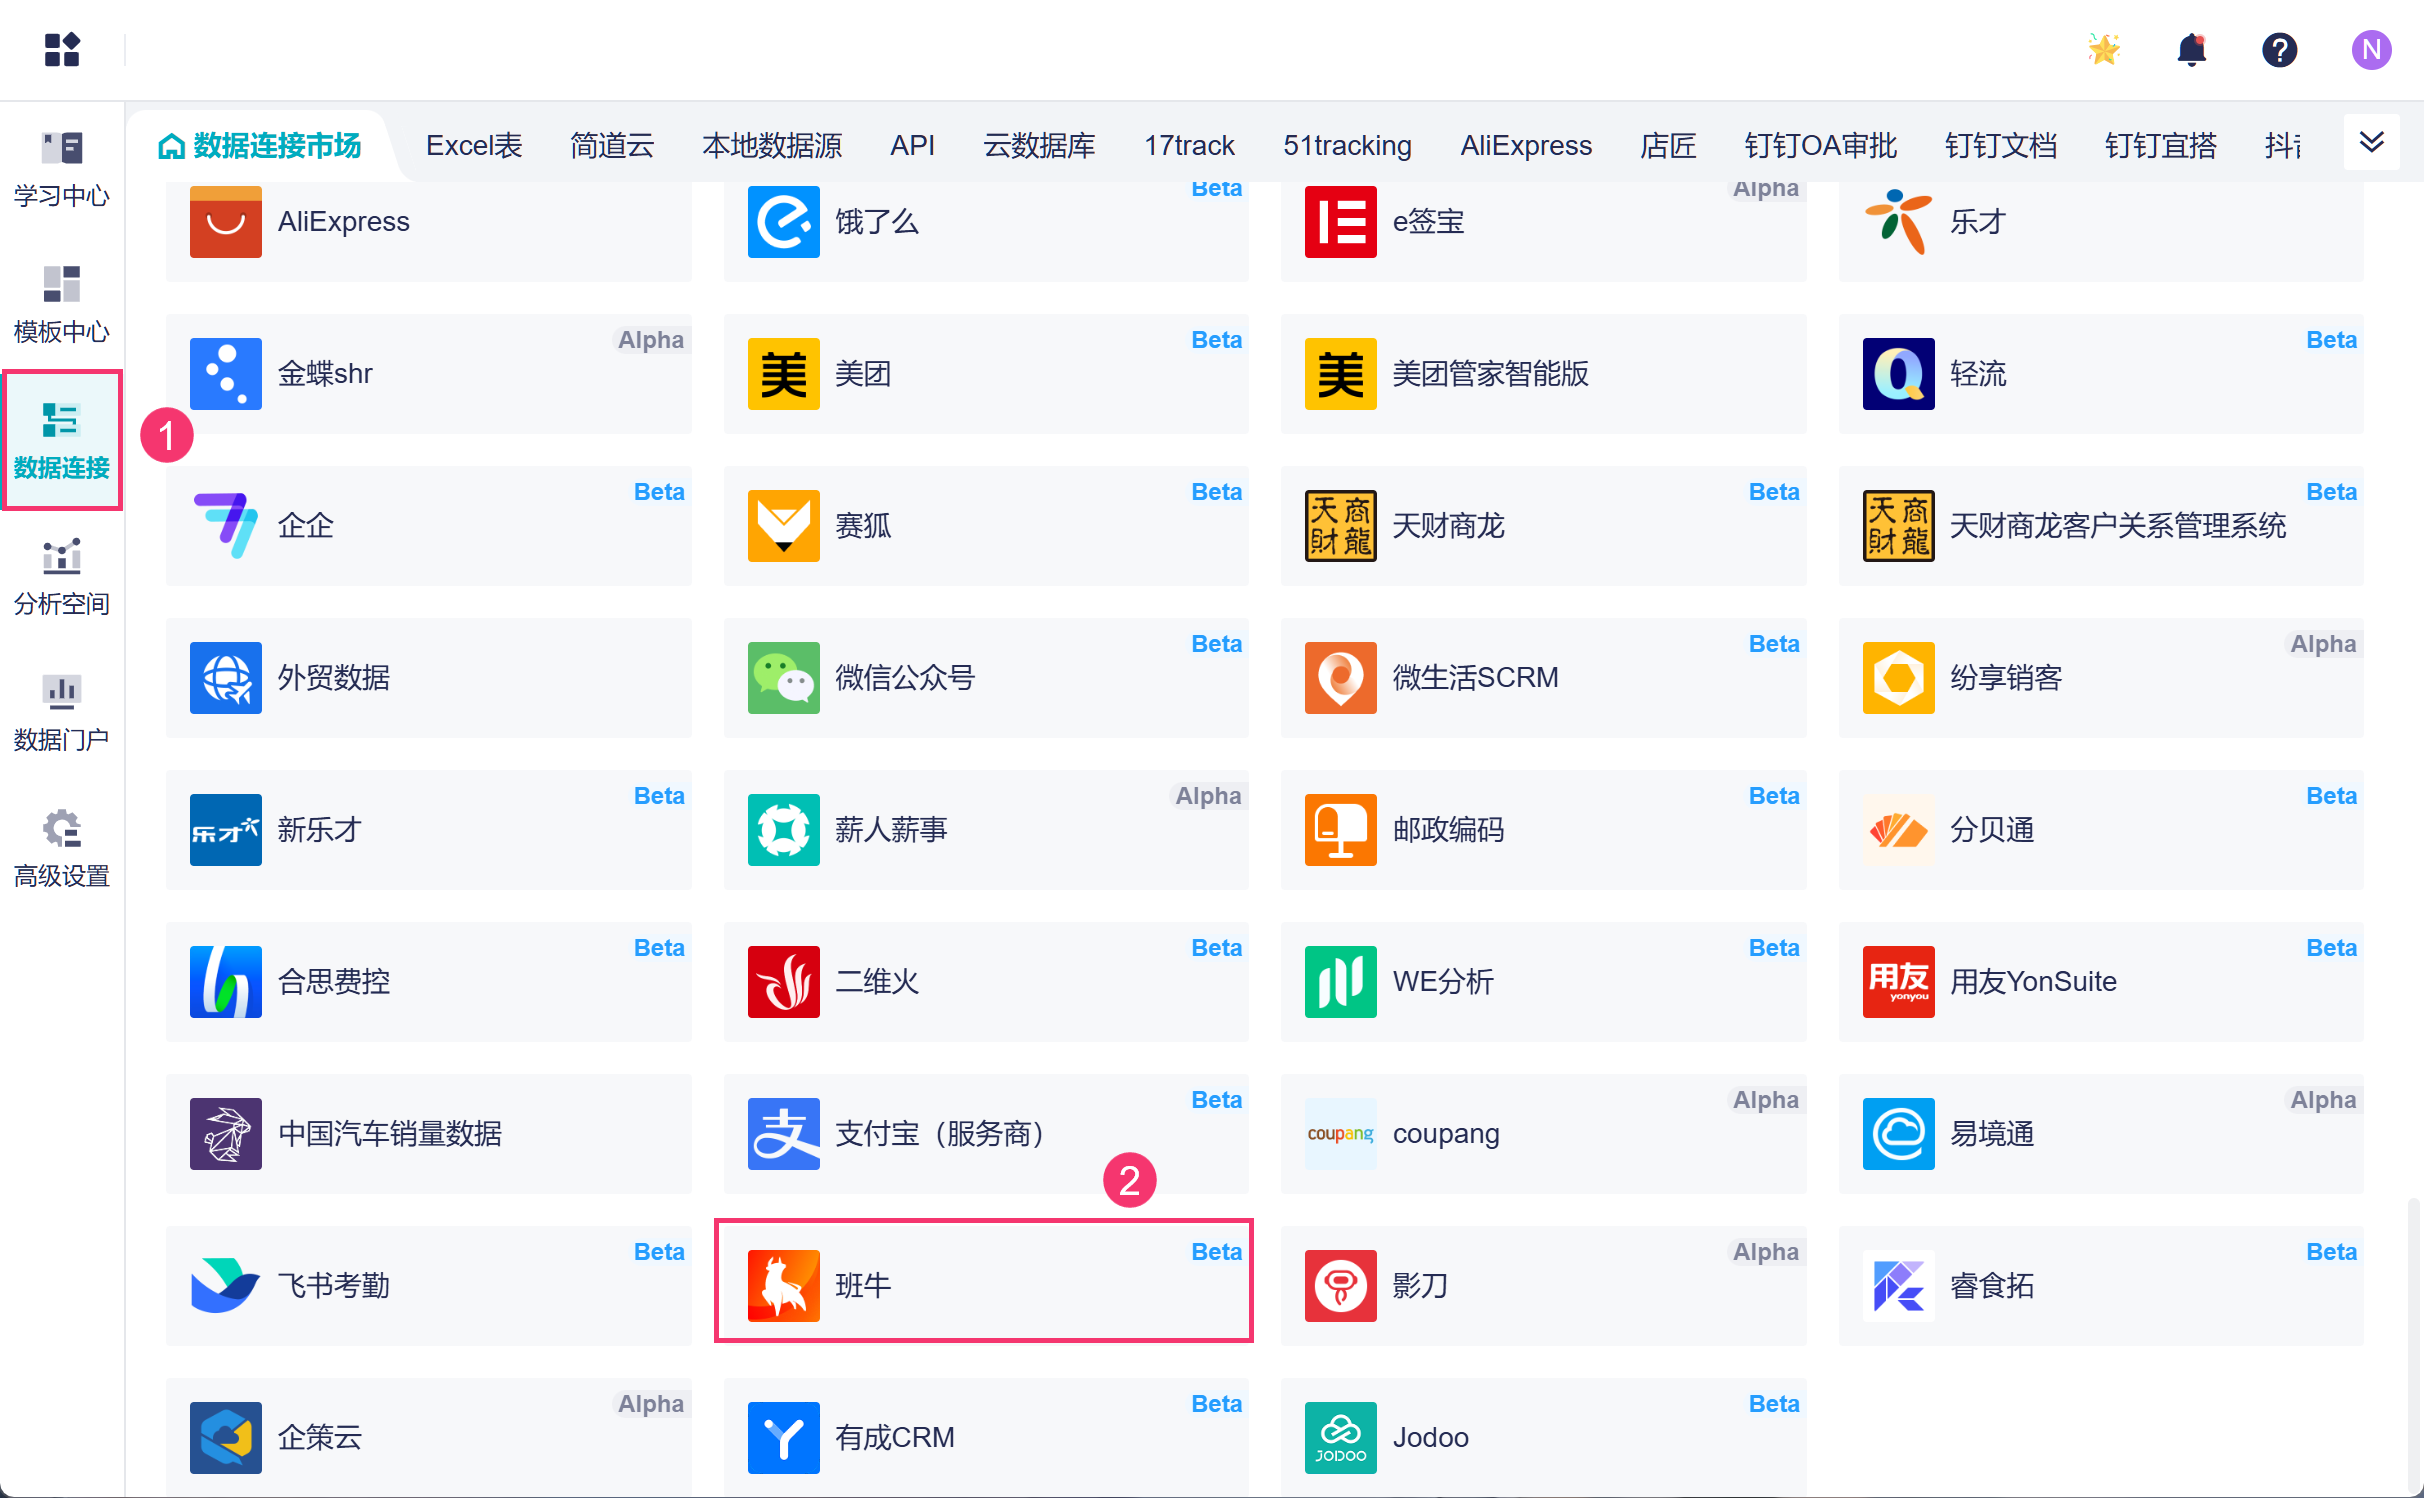The width and height of the screenshot is (2424, 1498).
Task: Open 模板中心 in the sidebar
Action: [x=62, y=303]
